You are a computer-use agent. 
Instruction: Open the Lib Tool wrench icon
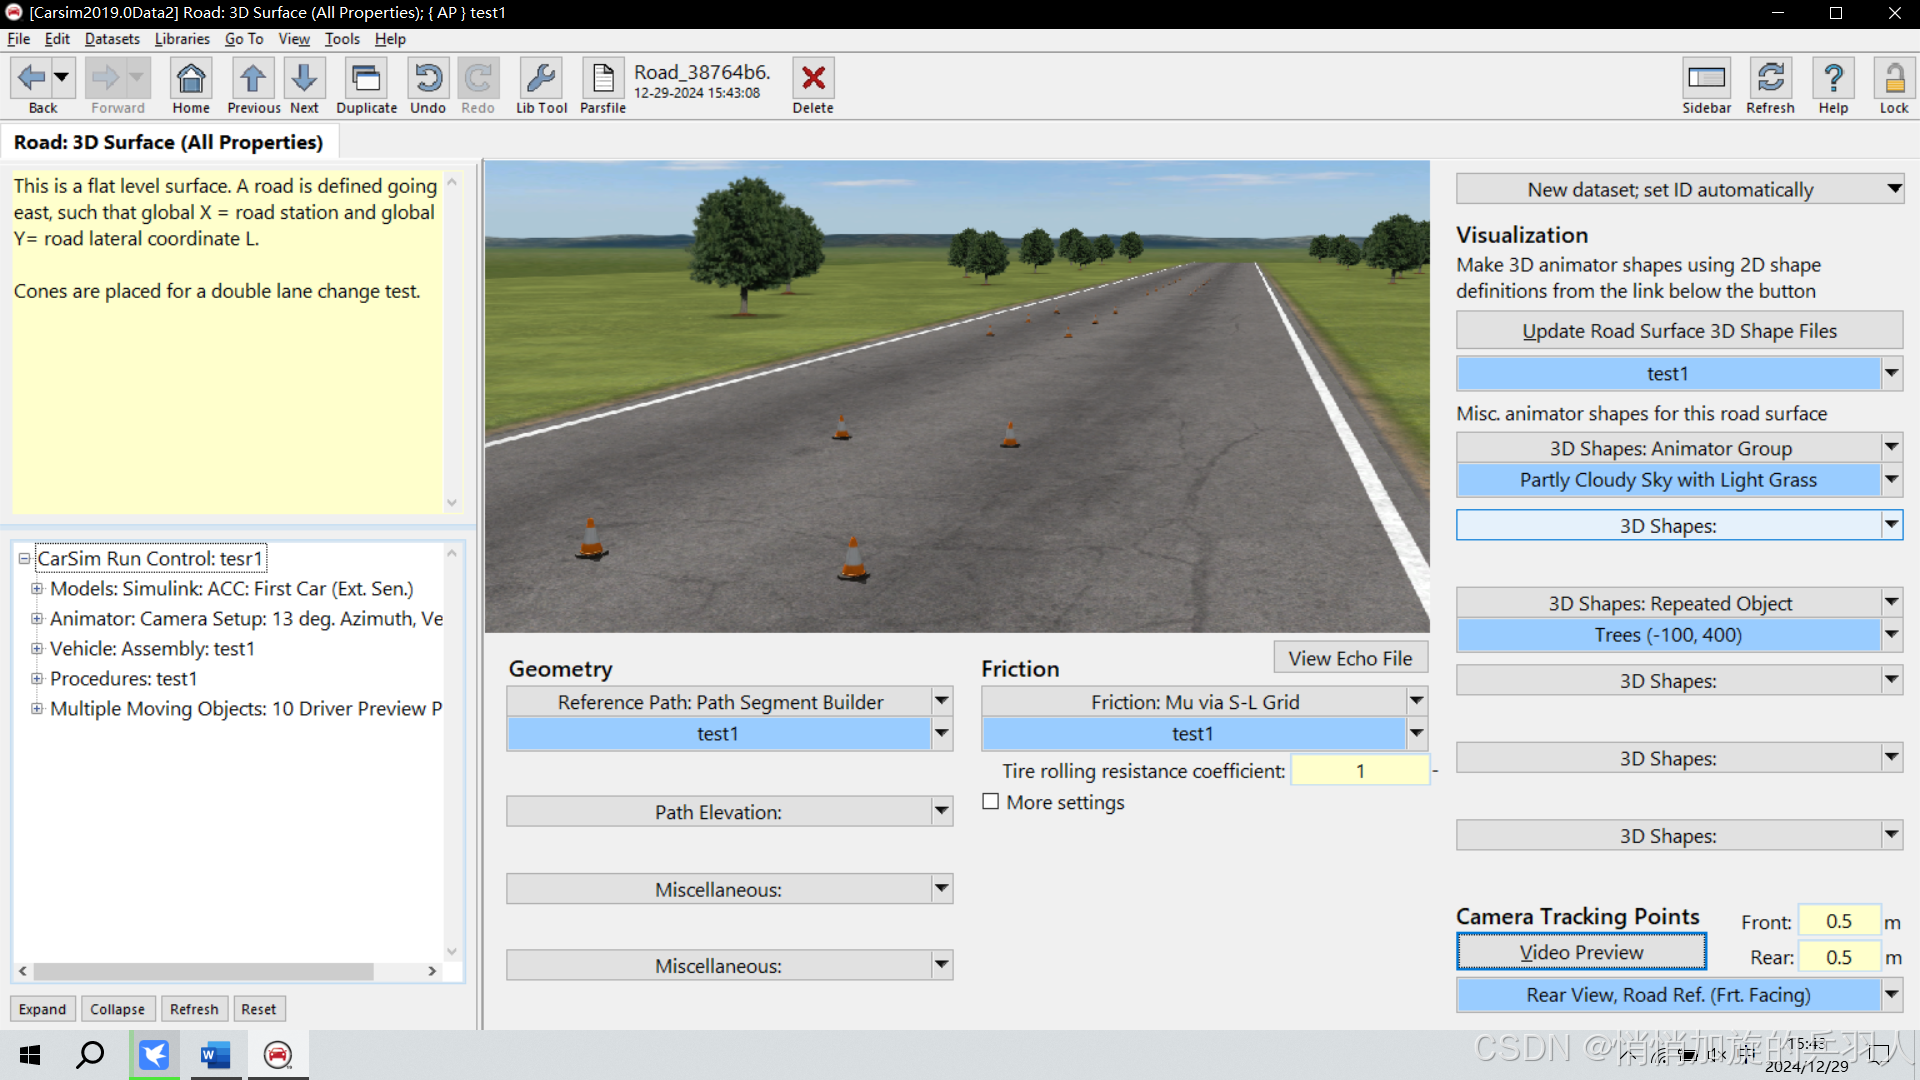[x=541, y=79]
